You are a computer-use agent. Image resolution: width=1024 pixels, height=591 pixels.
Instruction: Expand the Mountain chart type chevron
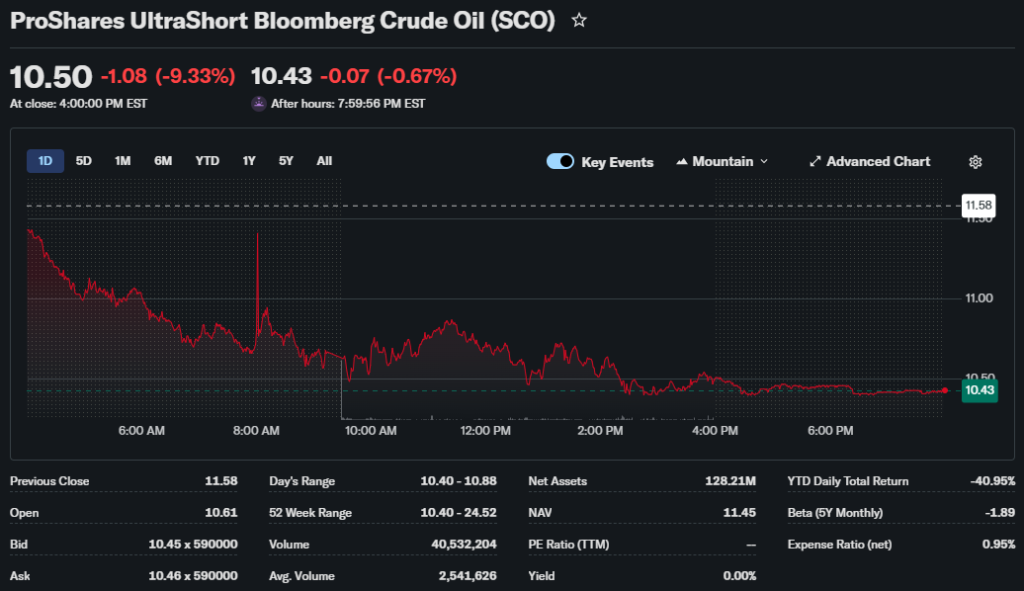764,162
